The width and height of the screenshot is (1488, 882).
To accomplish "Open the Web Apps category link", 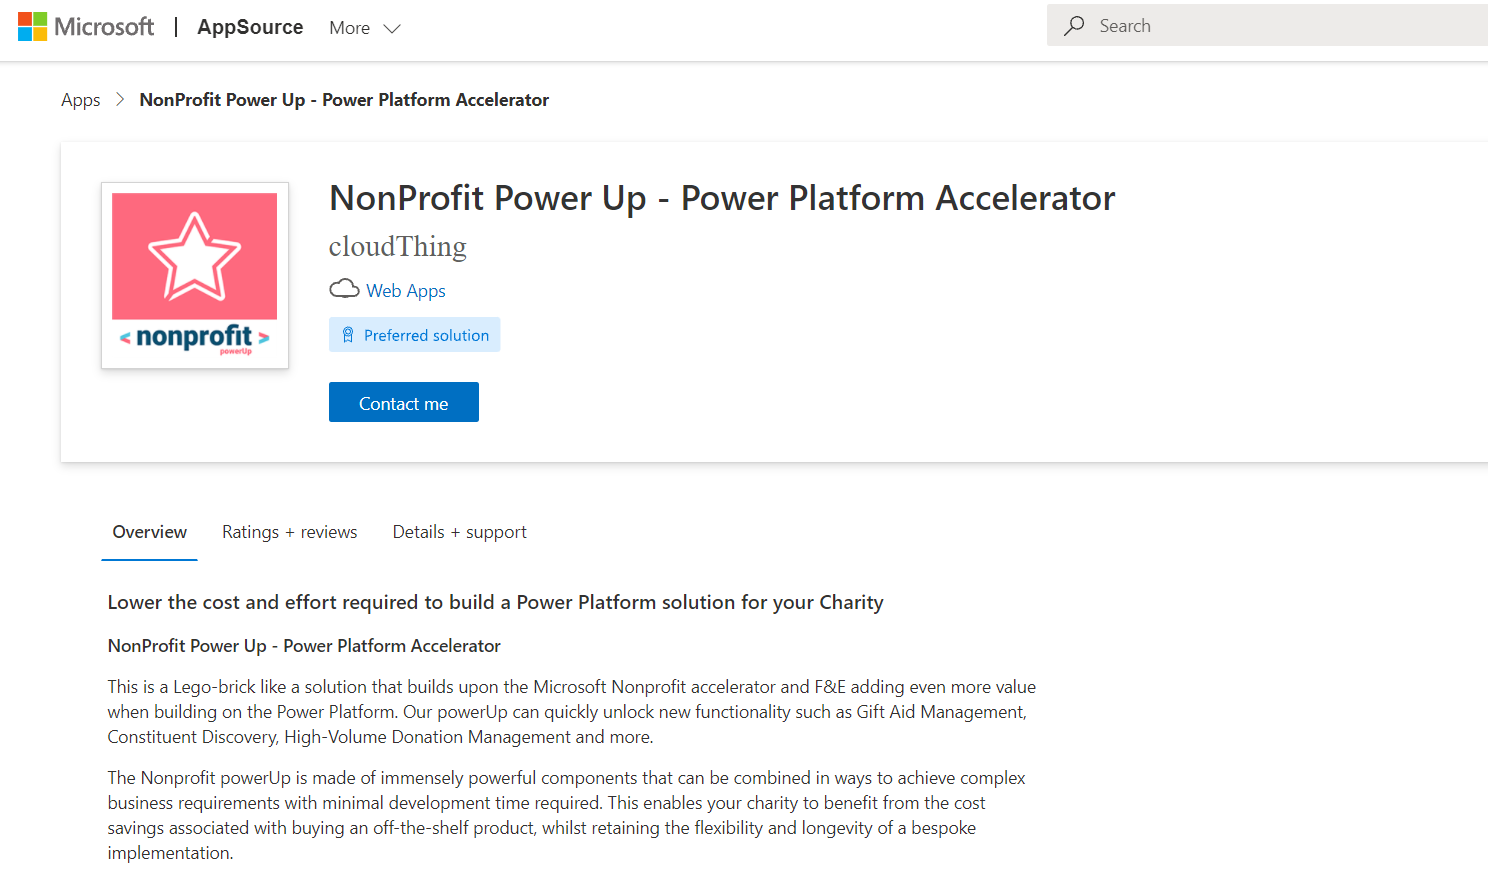I will click(x=406, y=290).
